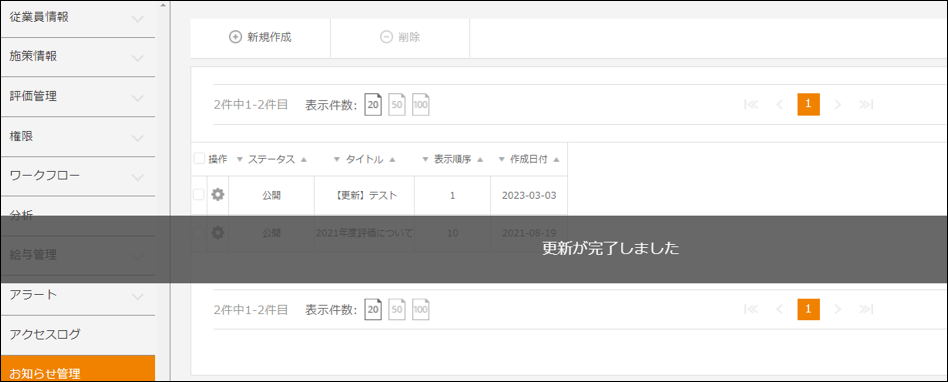Sort 表示順序 column ascending arrow
948x382 pixels.
[x=480, y=160]
